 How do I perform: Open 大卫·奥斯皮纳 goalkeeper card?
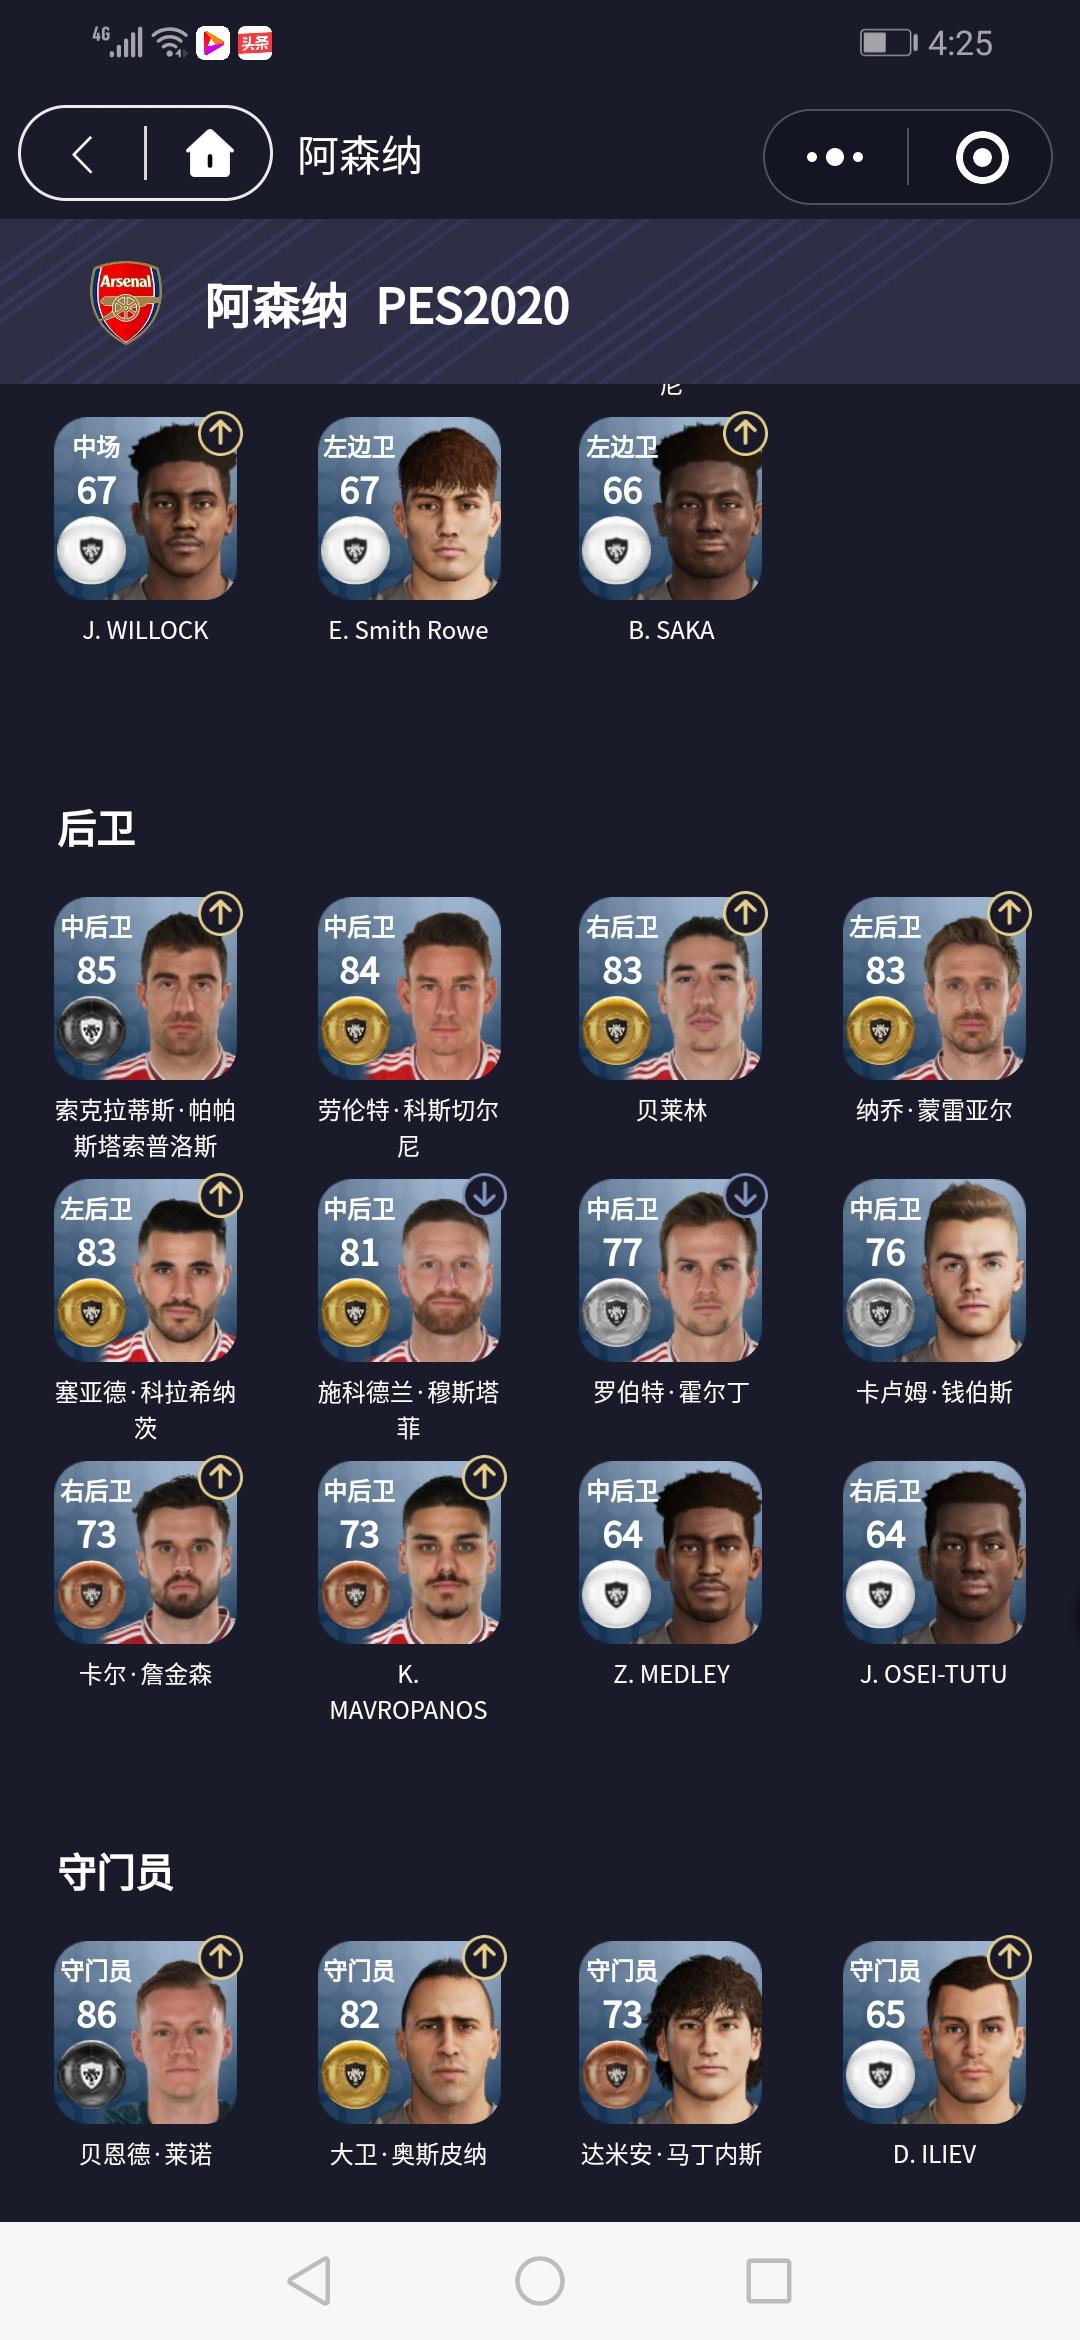[409, 2032]
